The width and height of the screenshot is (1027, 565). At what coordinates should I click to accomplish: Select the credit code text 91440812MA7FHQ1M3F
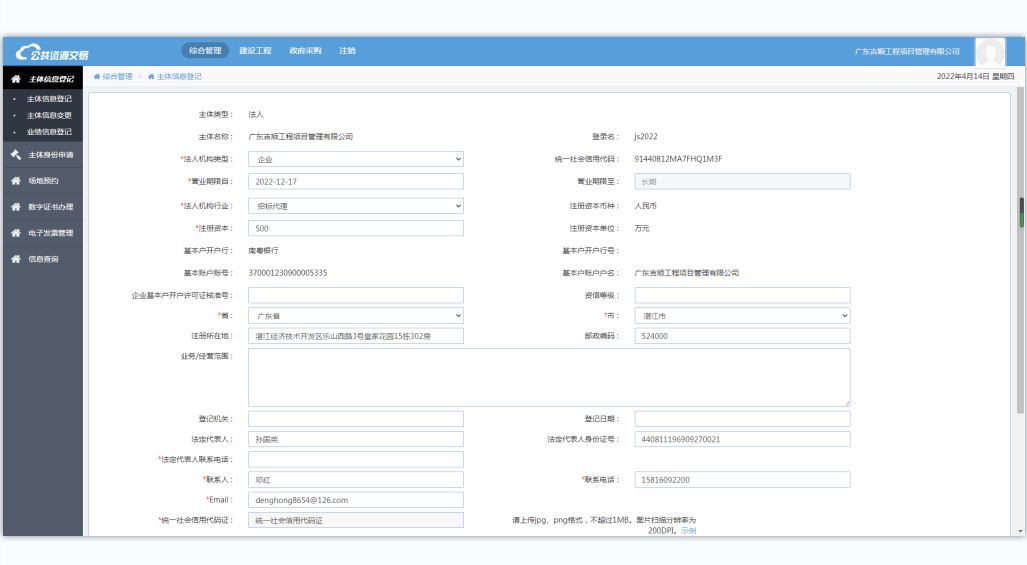pyautogui.click(x=678, y=159)
